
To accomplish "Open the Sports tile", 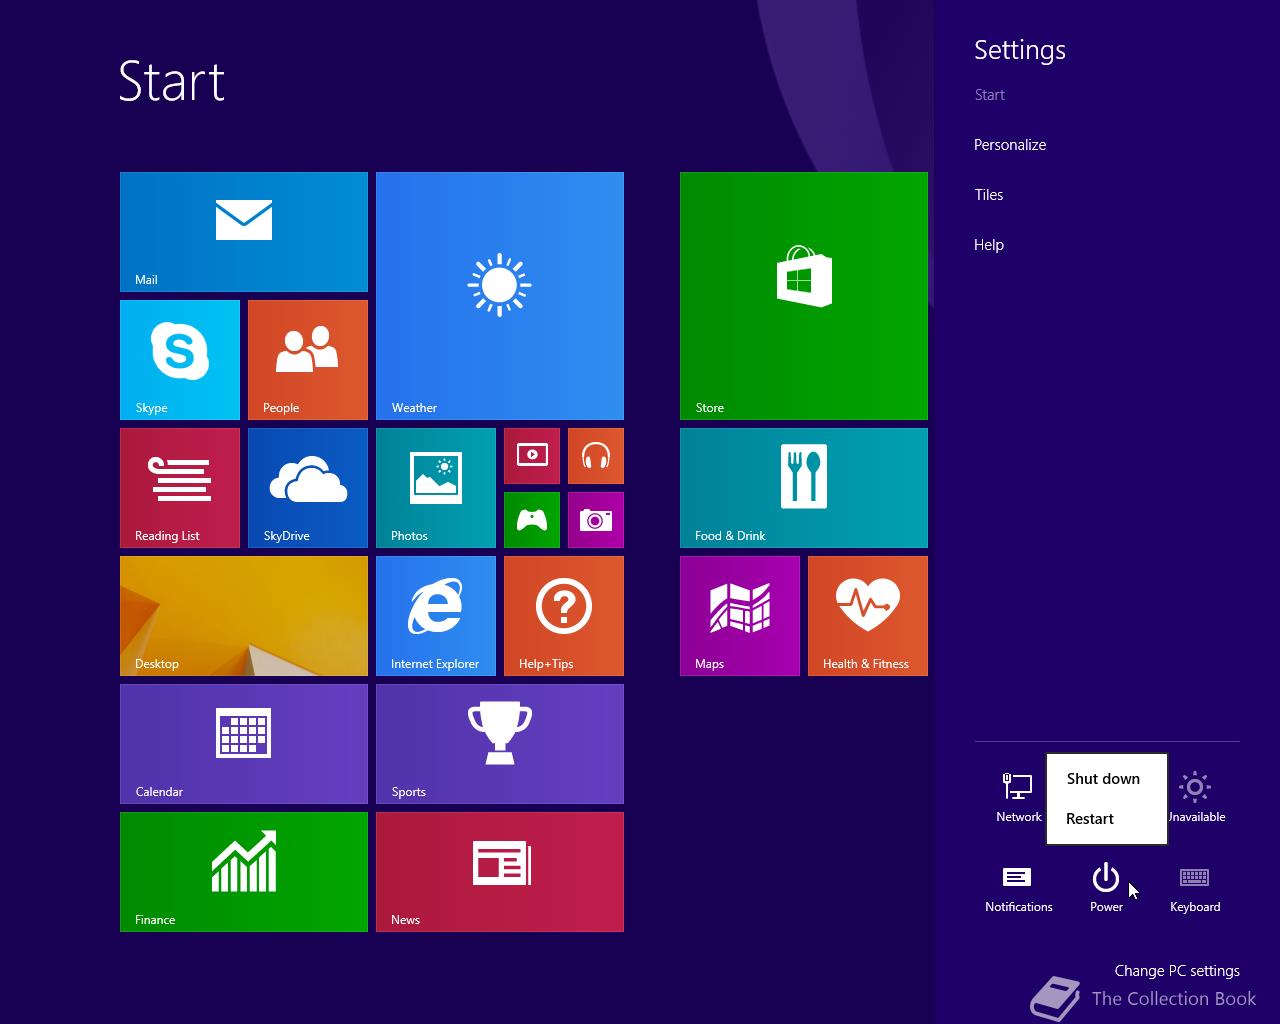I will 500,744.
